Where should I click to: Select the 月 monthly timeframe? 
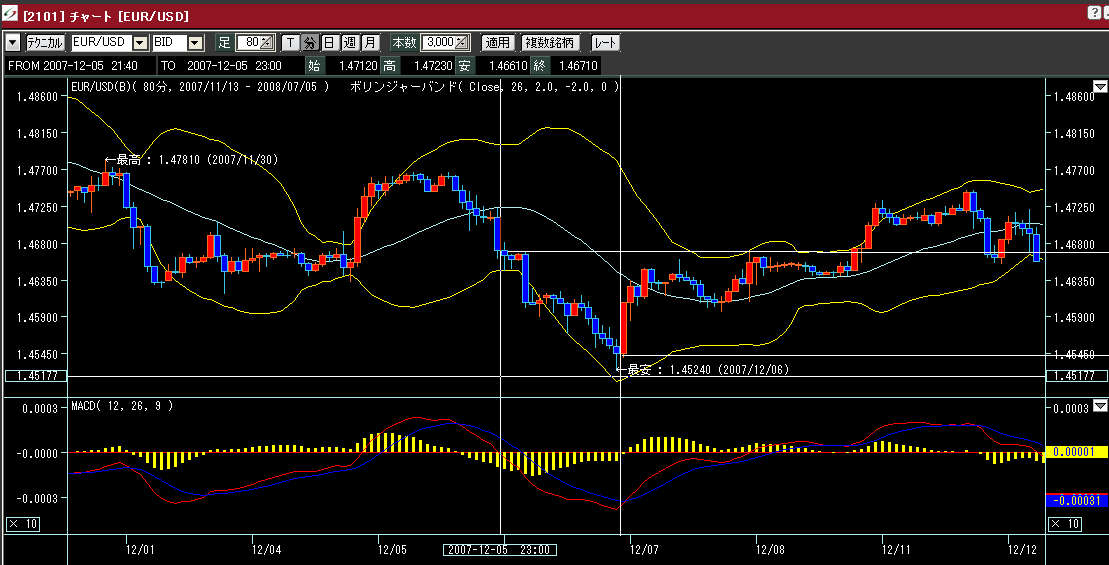pyautogui.click(x=371, y=42)
